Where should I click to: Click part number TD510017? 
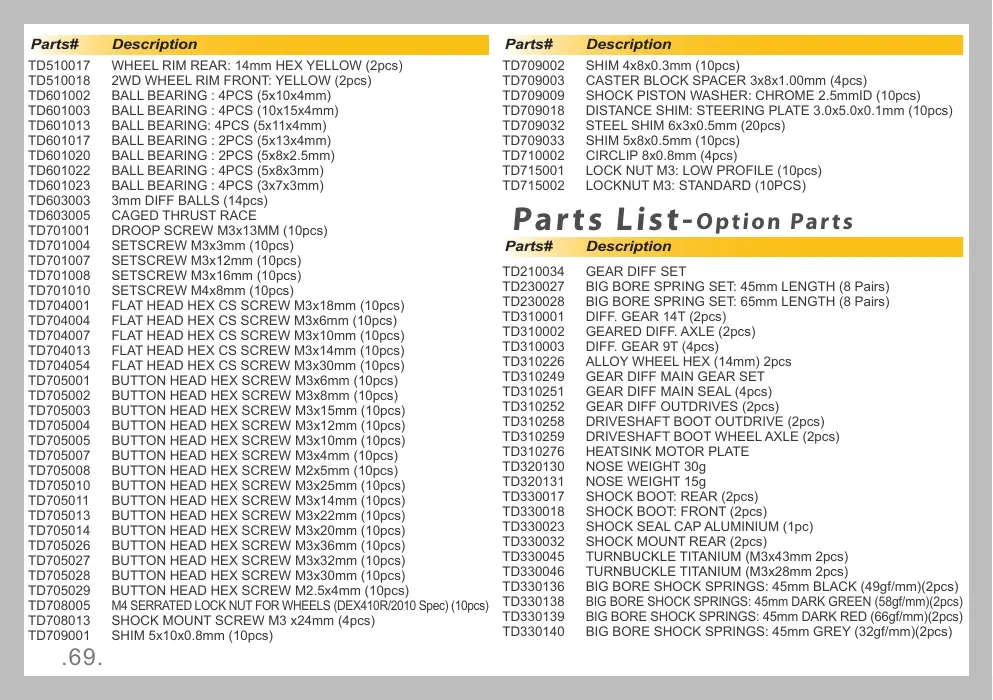click(x=59, y=65)
